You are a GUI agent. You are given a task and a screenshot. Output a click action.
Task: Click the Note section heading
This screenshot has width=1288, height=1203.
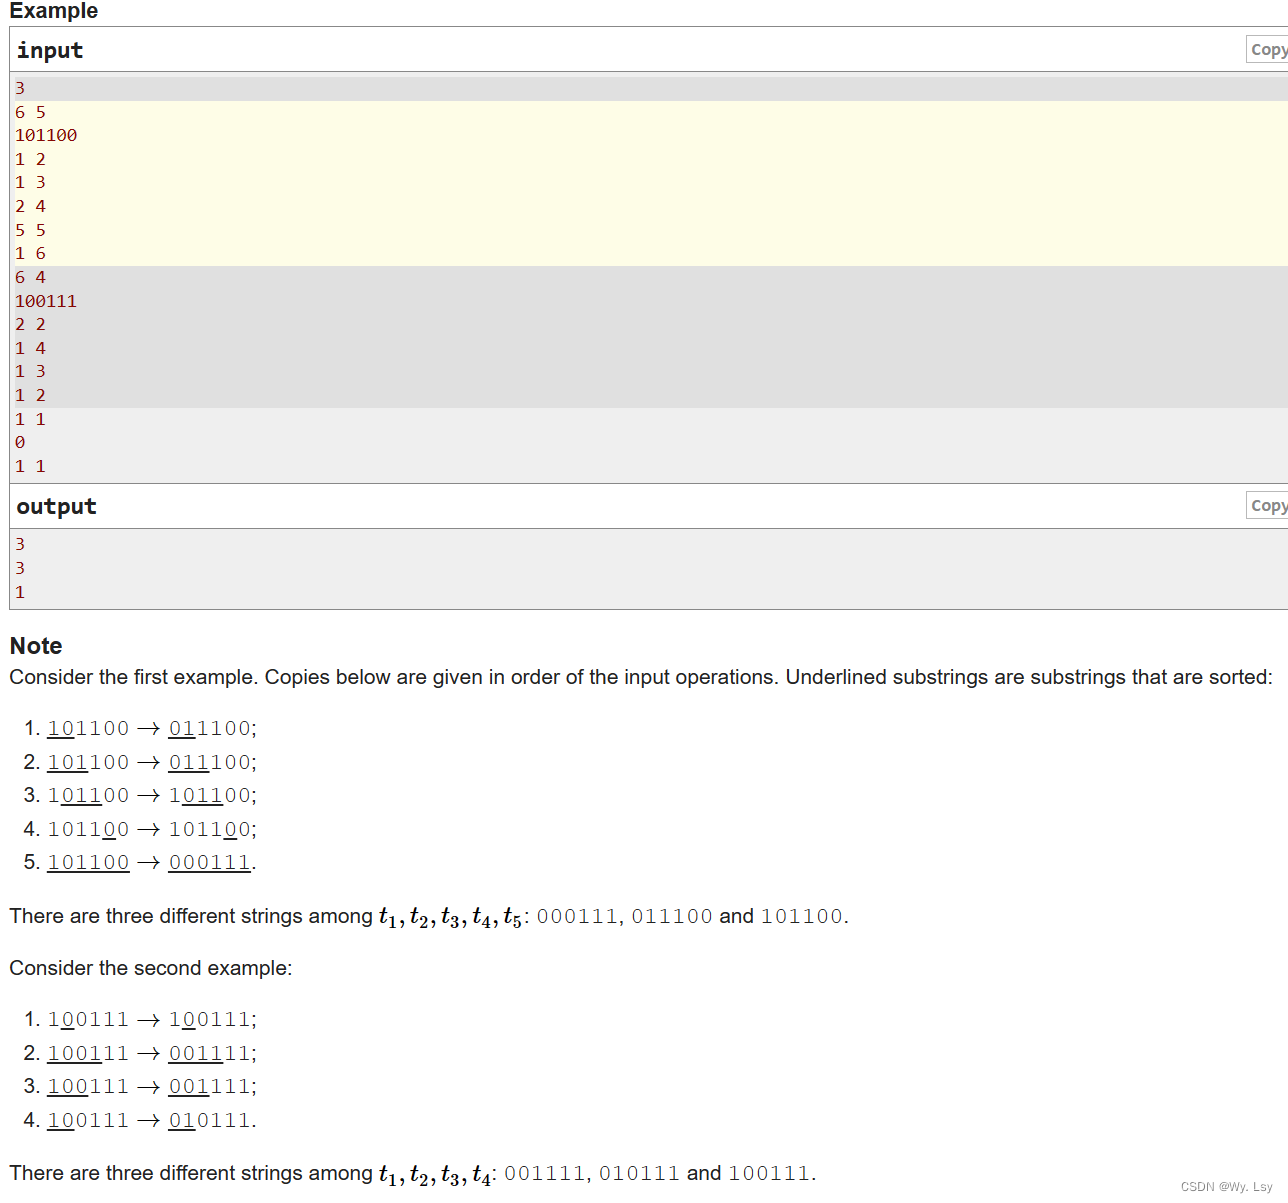coord(35,646)
